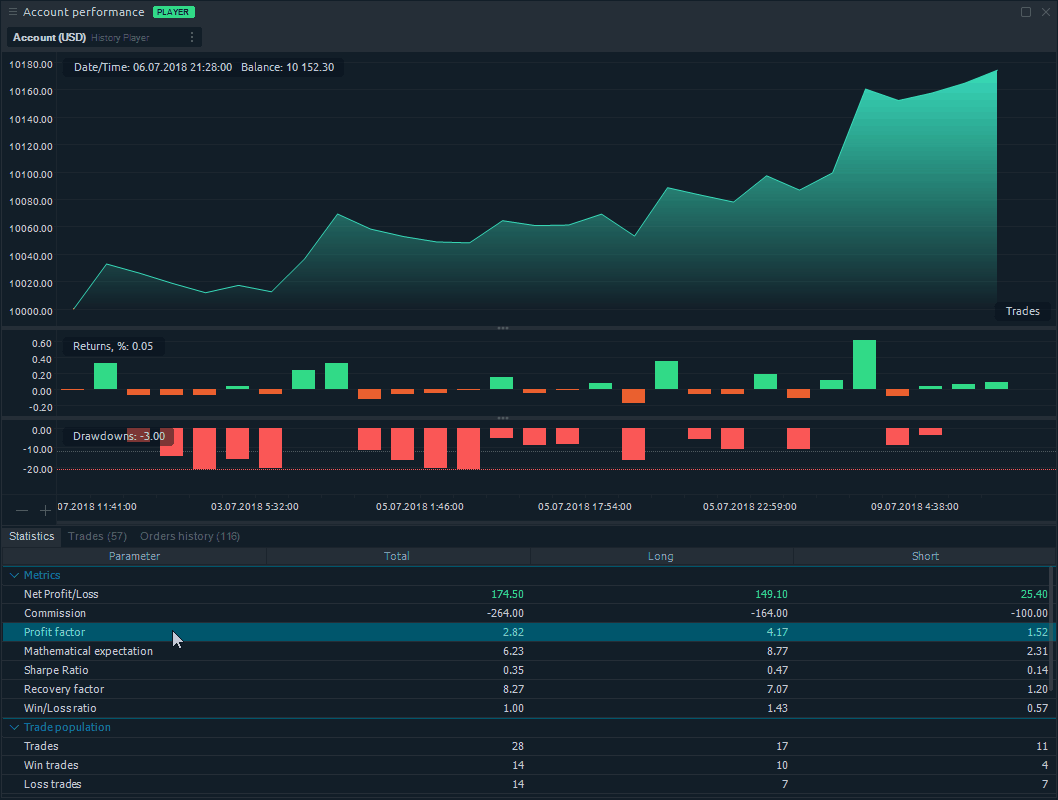
Task: Click timeline label 03.07.2018 5:32:00
Action: [254, 507]
